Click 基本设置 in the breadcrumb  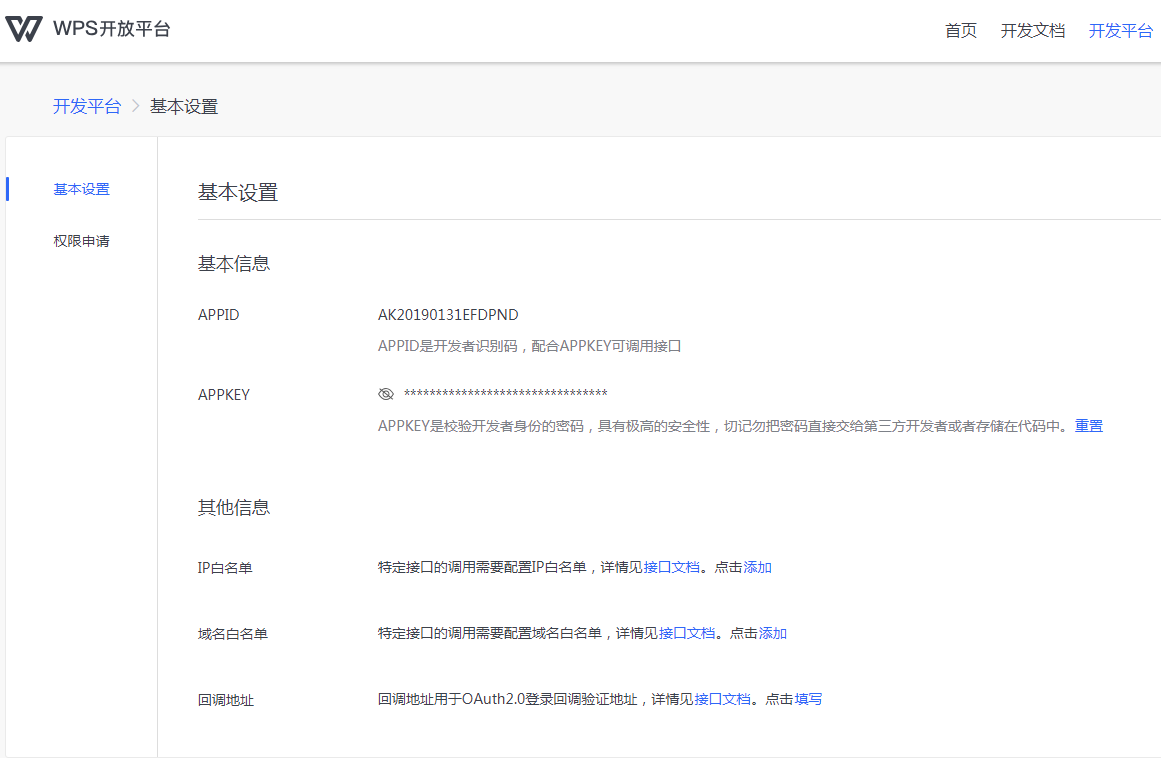click(184, 106)
